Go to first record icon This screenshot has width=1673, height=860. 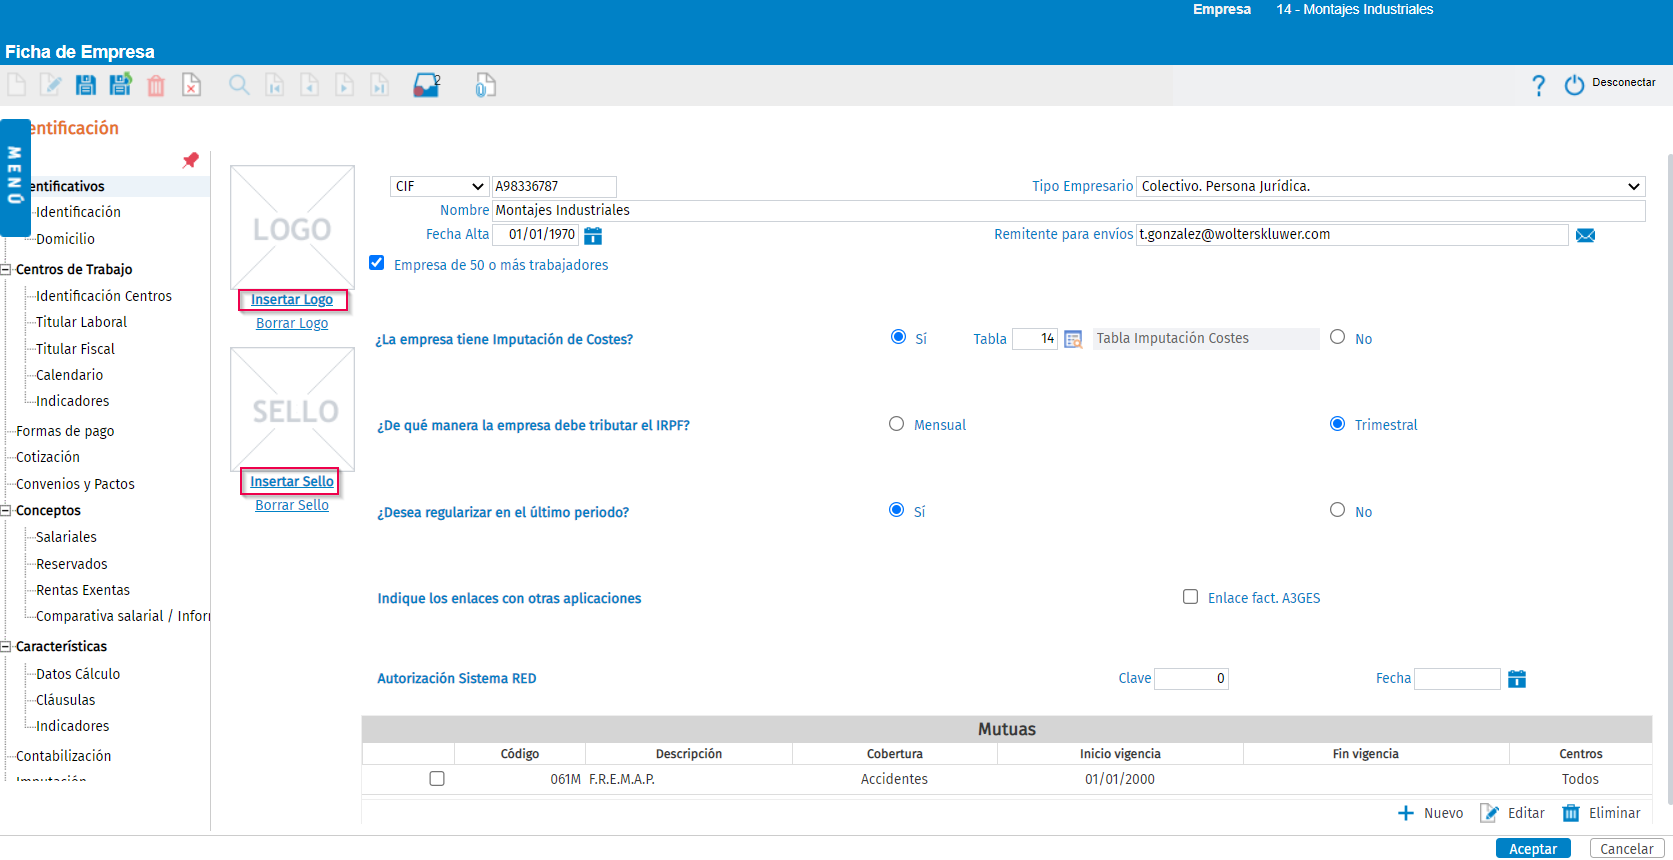click(x=275, y=85)
